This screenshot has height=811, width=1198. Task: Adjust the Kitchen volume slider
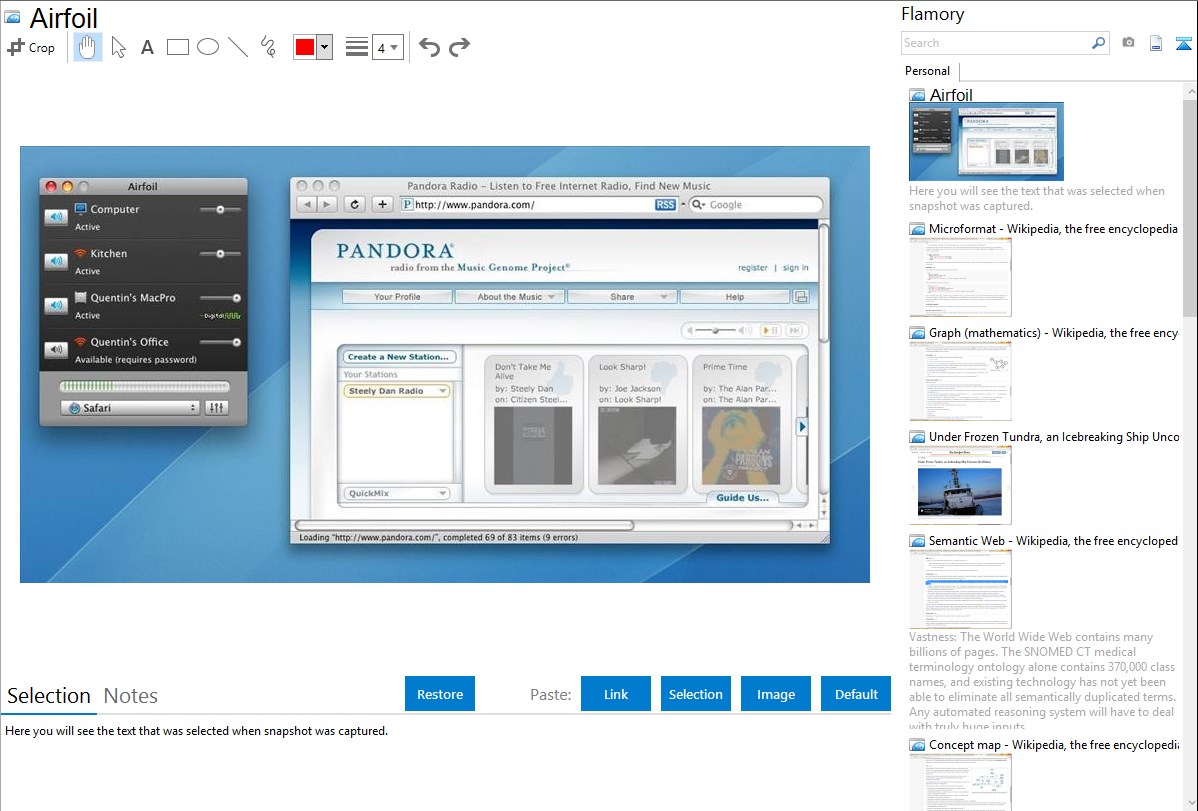220,254
